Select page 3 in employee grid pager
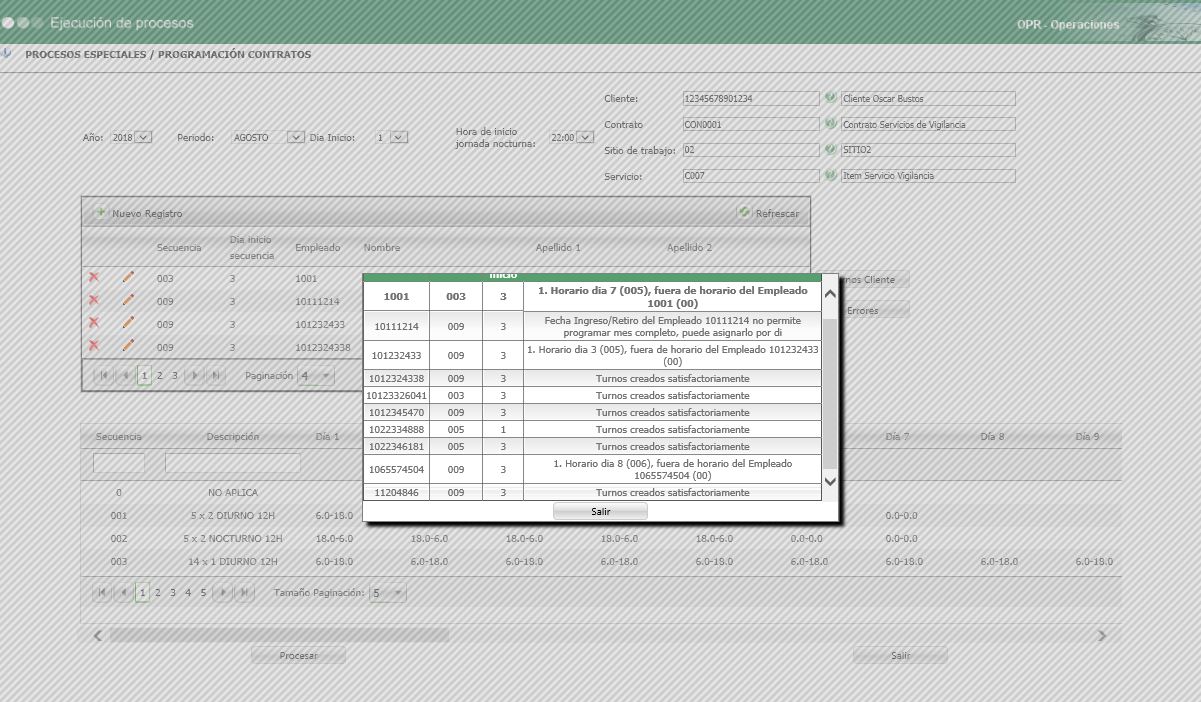Viewport: 1201px width, 702px height. [x=174, y=376]
